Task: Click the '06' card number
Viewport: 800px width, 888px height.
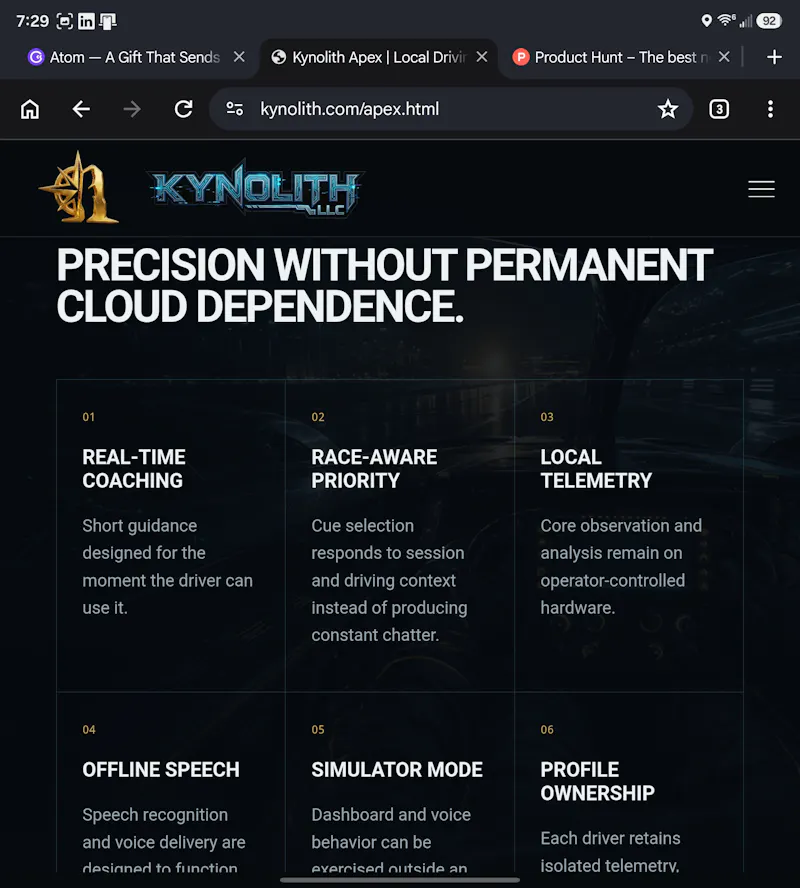Action: pyautogui.click(x=547, y=729)
